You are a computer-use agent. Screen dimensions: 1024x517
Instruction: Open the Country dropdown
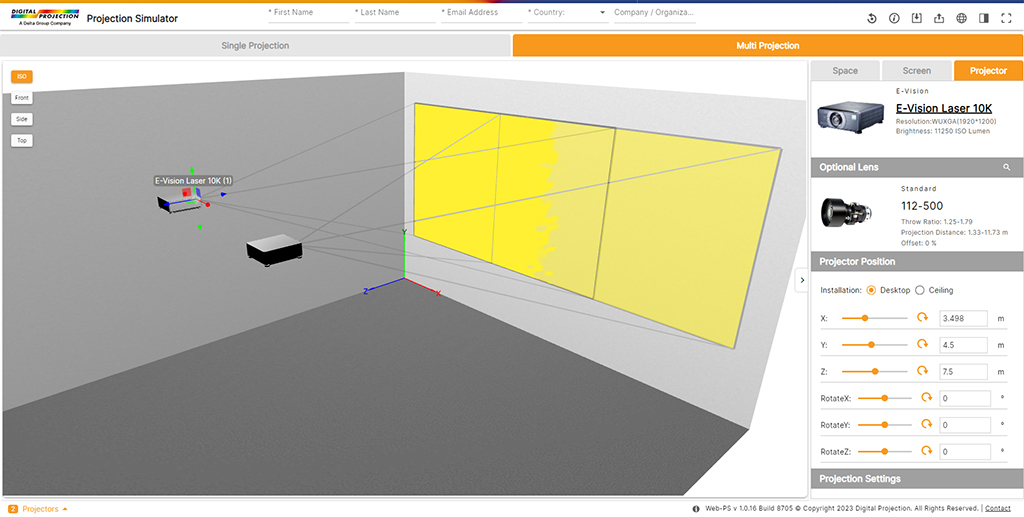click(x=567, y=13)
